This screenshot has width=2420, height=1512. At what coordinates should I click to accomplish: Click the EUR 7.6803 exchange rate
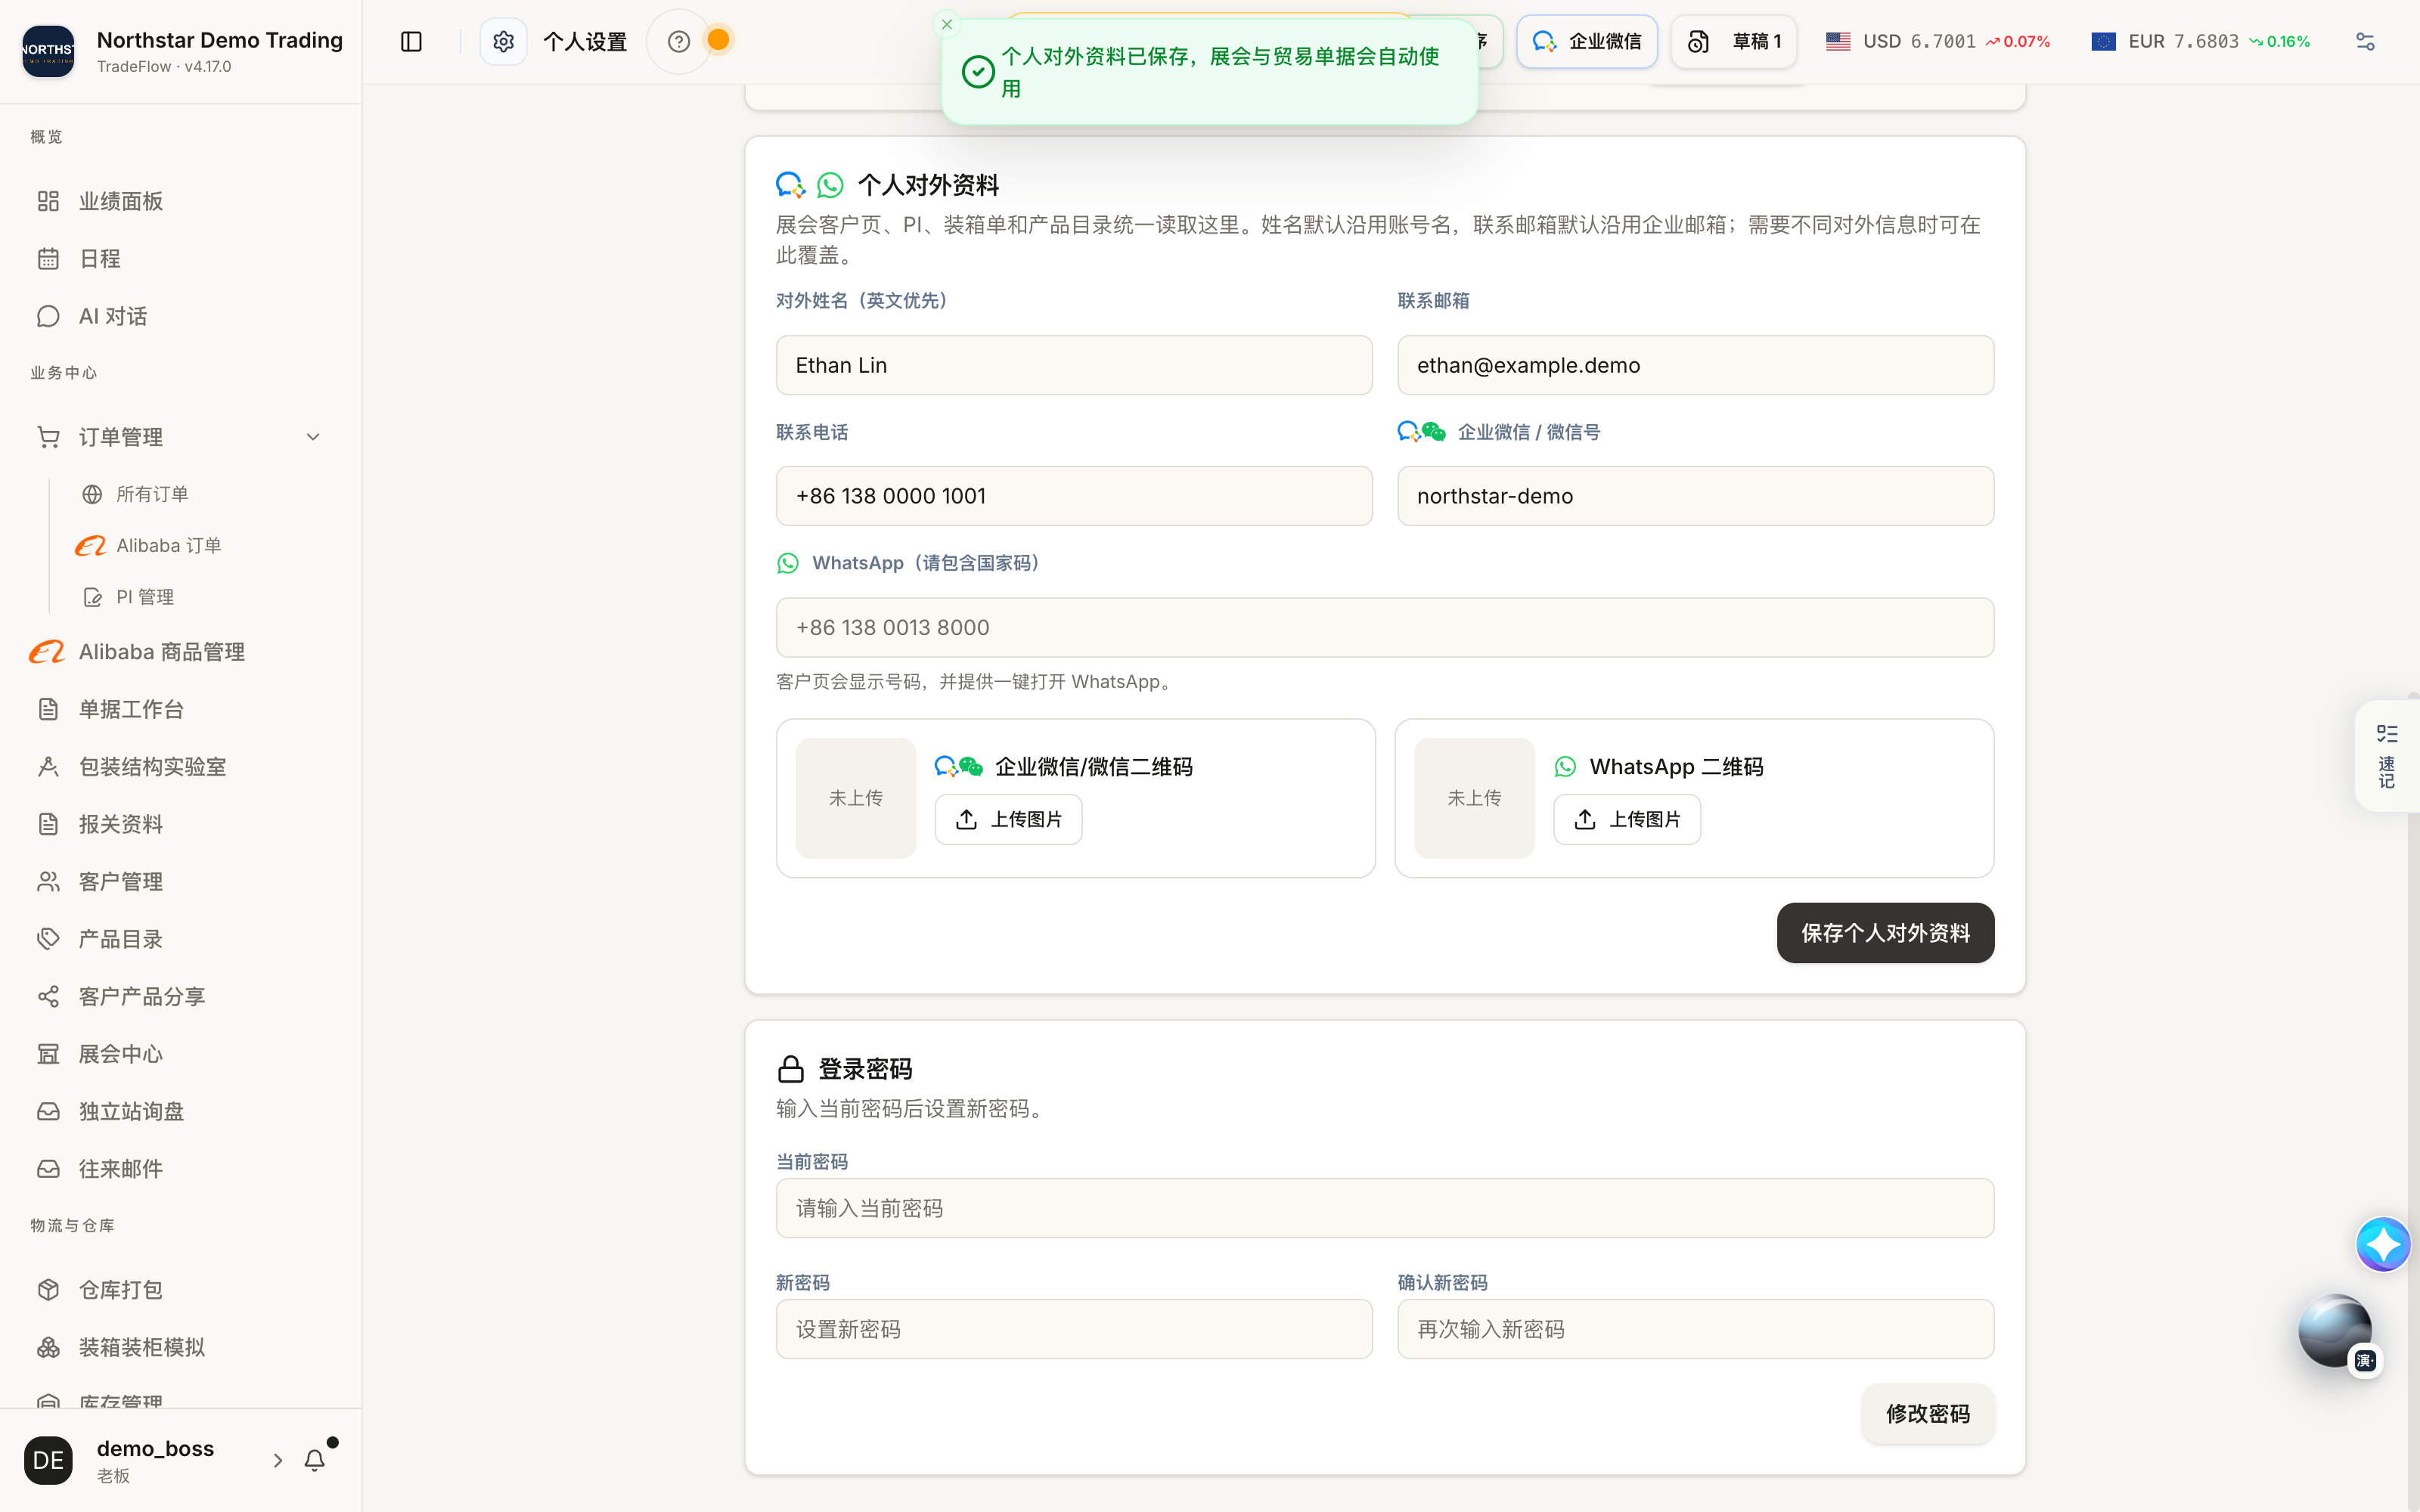click(2200, 41)
